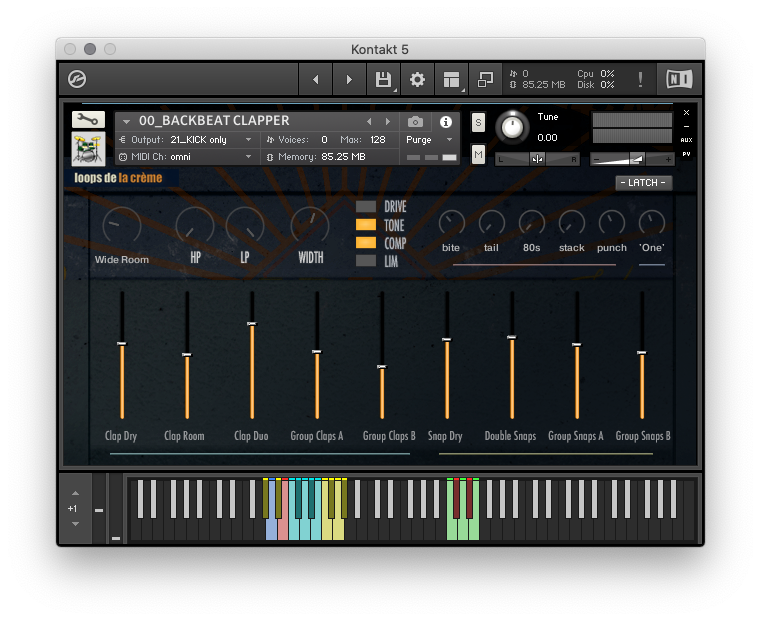
Task: Click the LATCH button
Action: (x=644, y=182)
